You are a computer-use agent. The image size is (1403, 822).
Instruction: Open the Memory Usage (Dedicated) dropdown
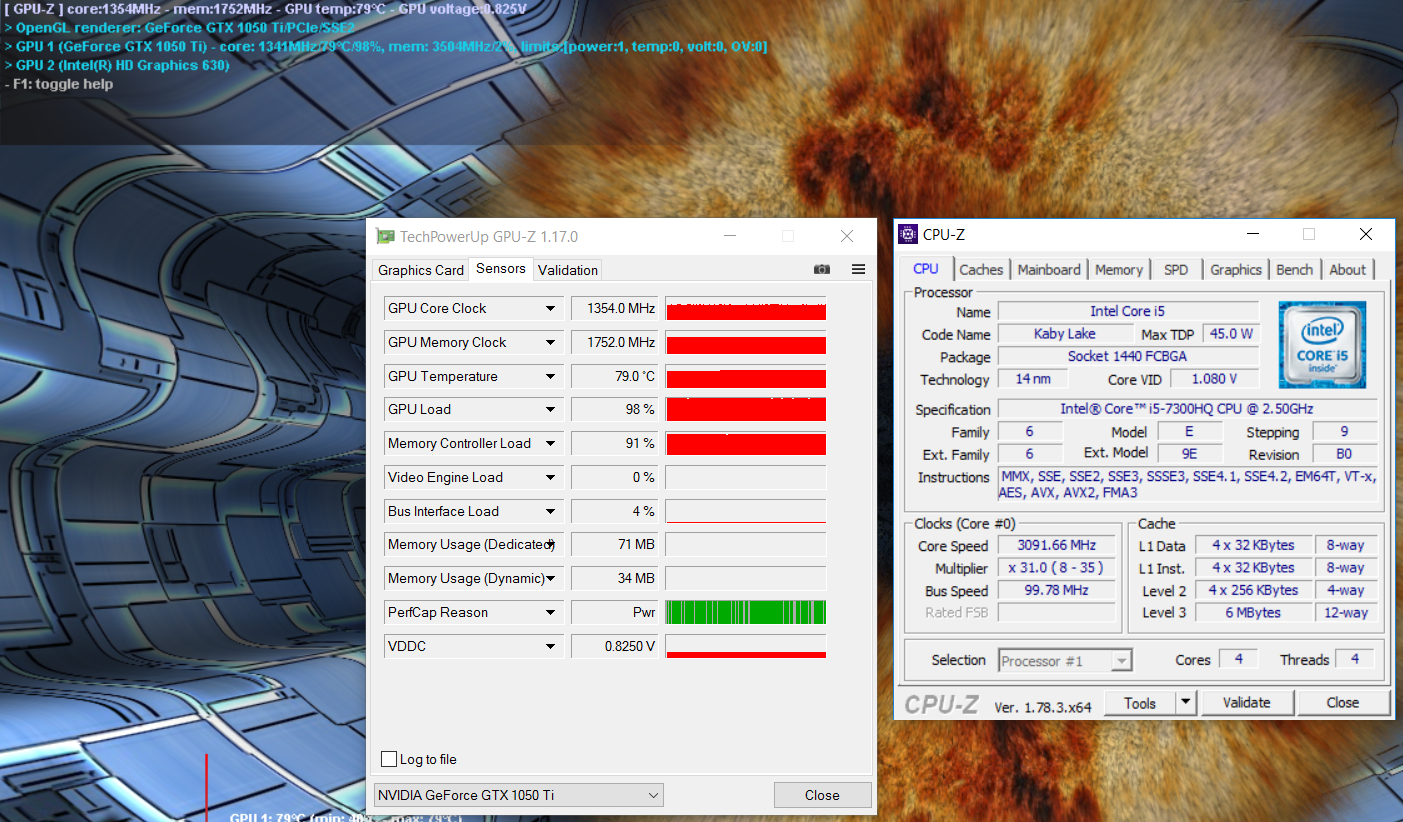coord(550,545)
